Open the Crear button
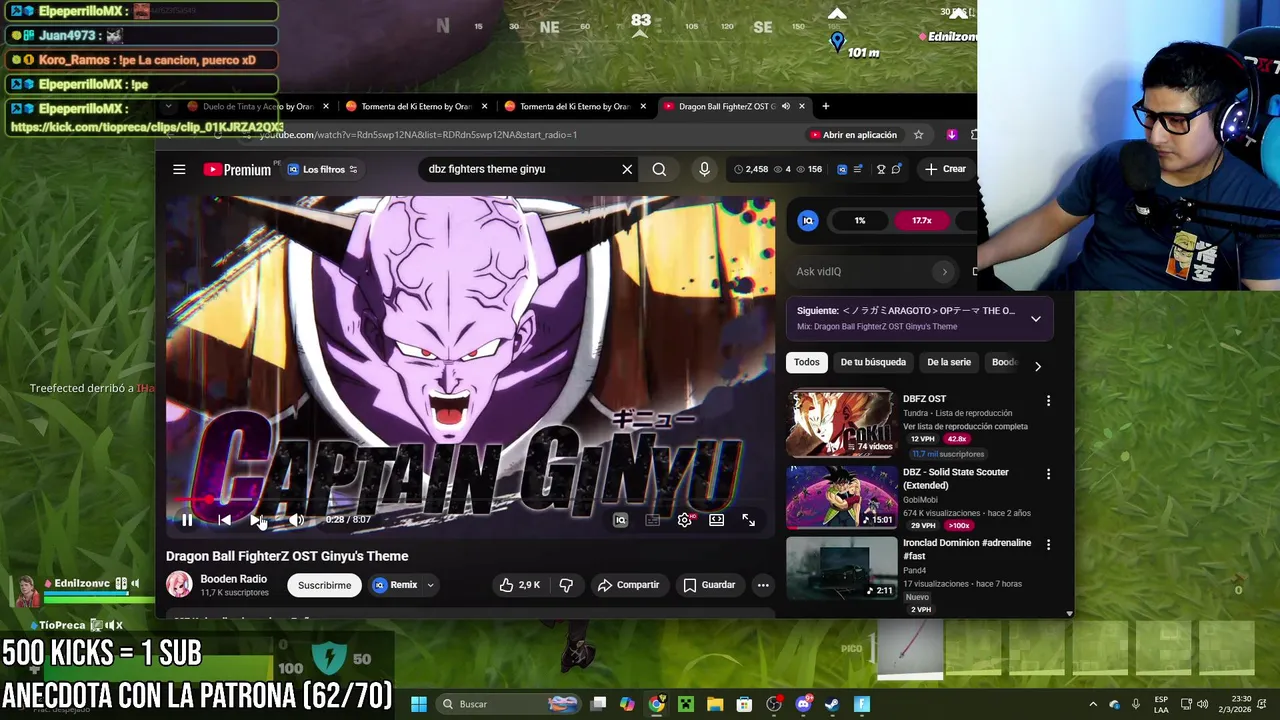Screen dimensions: 1280x720 [945, 169]
